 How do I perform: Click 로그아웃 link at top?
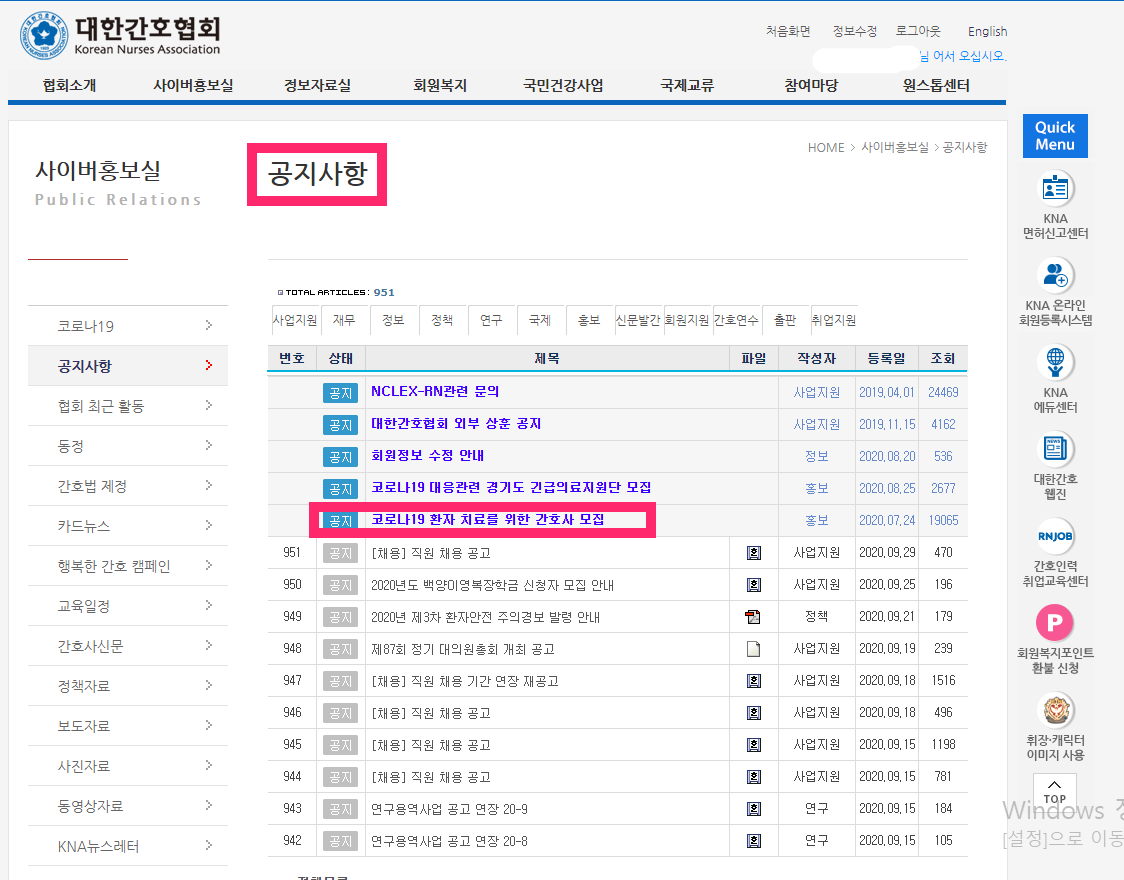point(918,31)
